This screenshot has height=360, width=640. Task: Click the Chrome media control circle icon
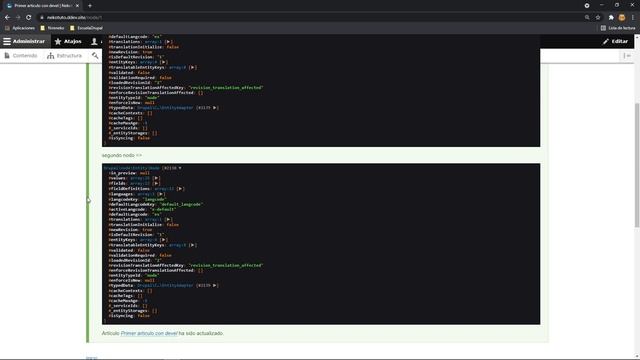(x=587, y=6)
